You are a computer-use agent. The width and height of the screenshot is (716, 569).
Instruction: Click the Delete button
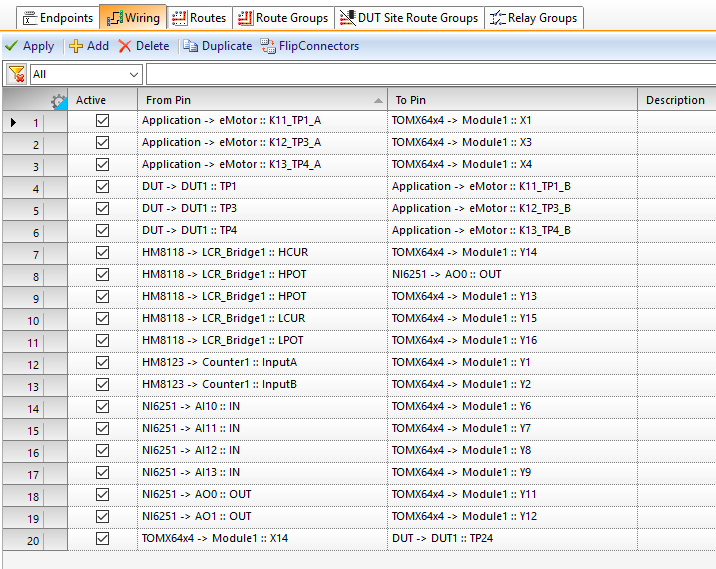pyautogui.click(x=144, y=46)
